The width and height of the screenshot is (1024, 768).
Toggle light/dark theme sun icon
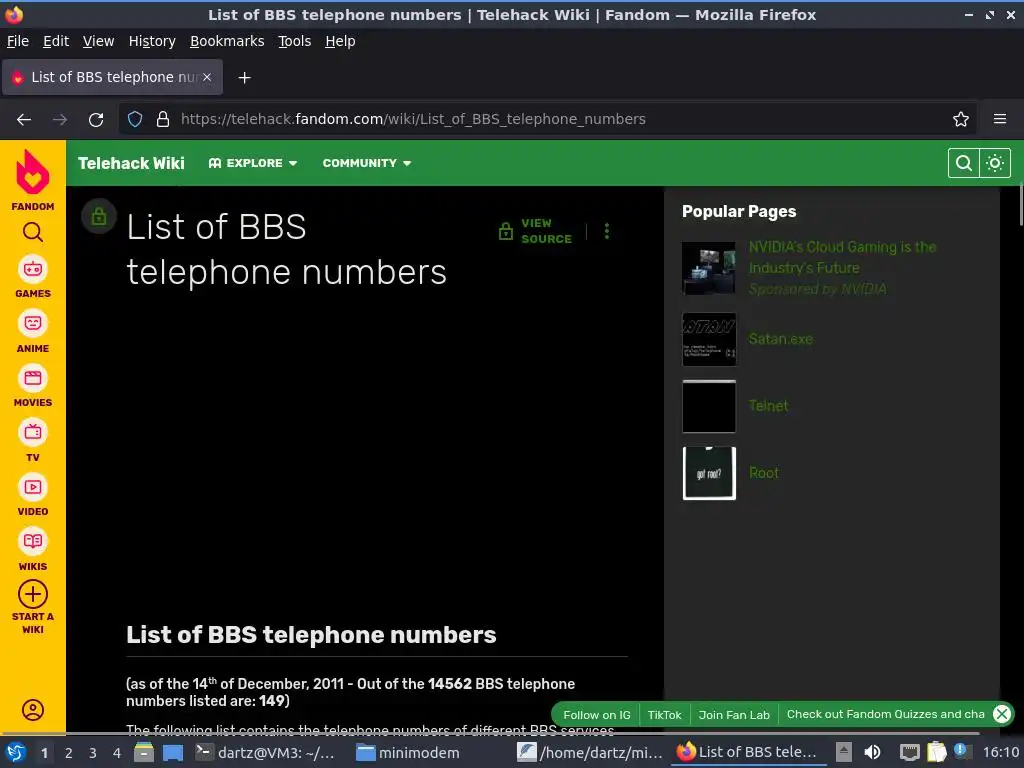point(995,163)
